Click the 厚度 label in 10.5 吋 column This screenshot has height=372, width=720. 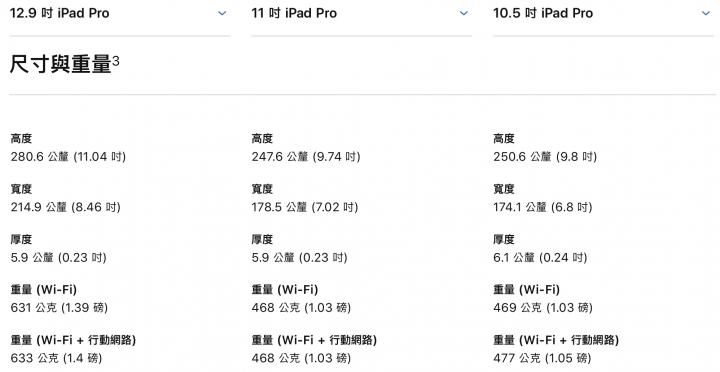pos(504,240)
